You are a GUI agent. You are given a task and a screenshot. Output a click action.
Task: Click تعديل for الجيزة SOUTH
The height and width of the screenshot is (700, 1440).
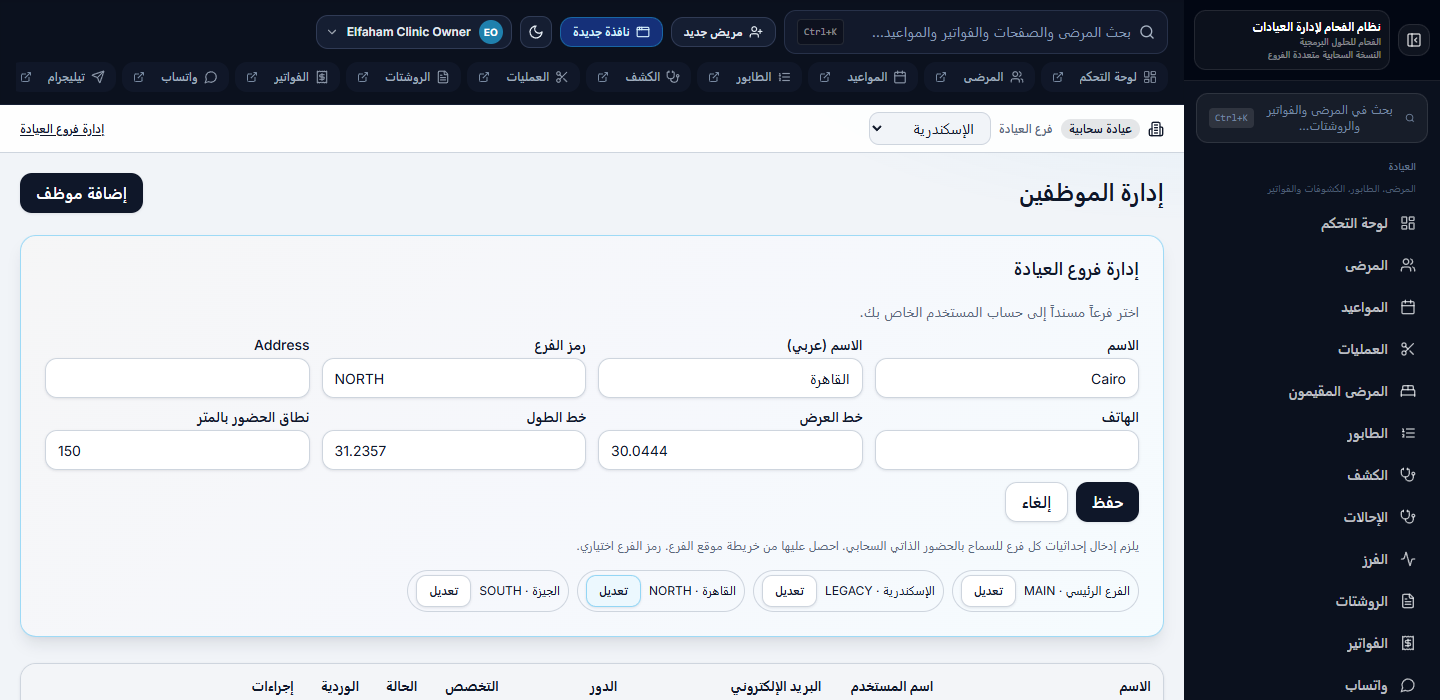point(443,591)
